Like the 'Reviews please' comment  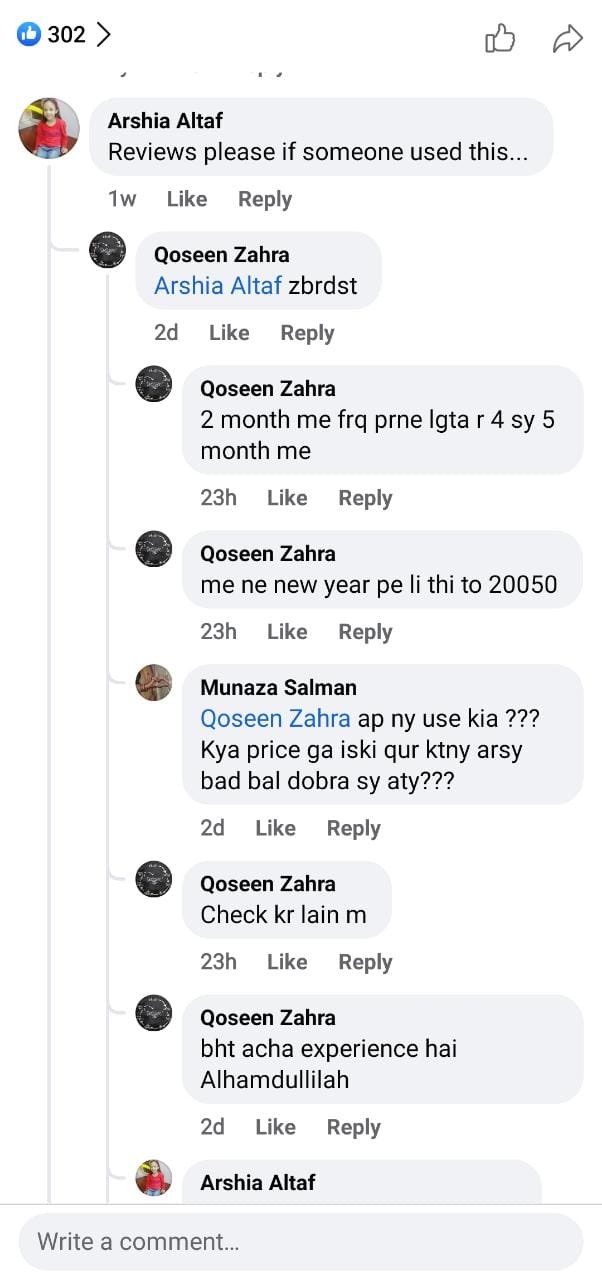click(x=186, y=199)
